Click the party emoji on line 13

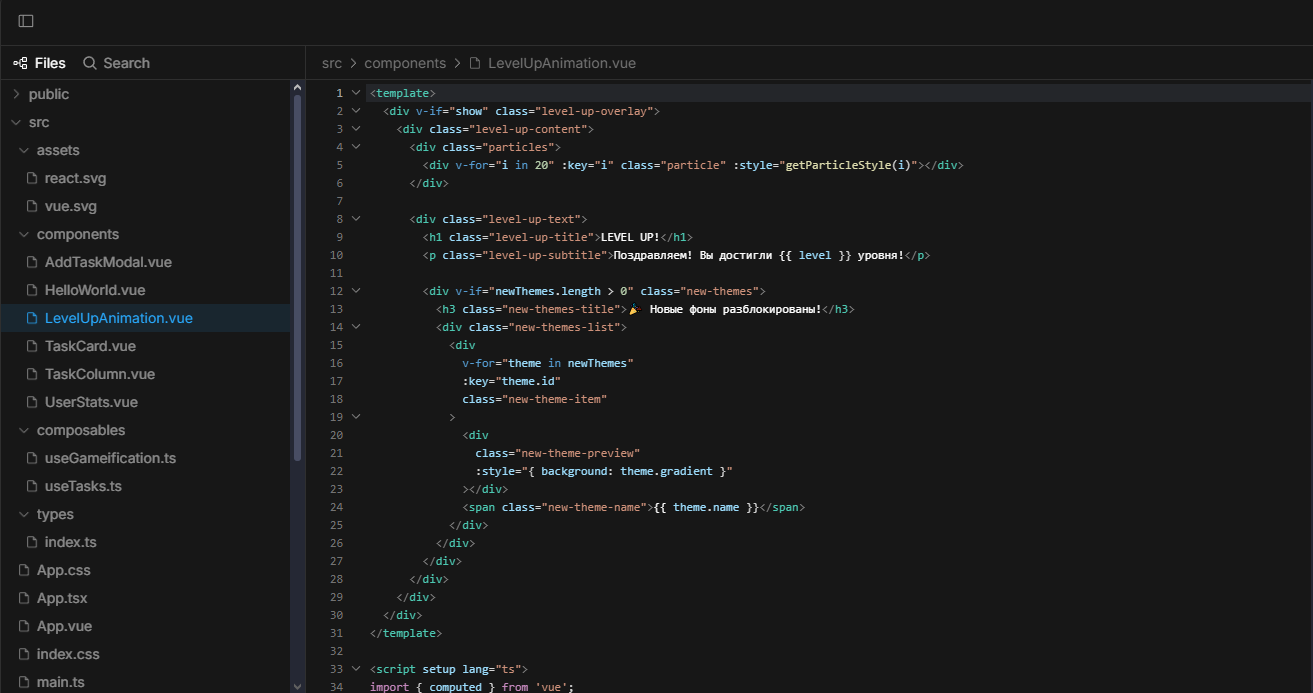click(x=634, y=309)
